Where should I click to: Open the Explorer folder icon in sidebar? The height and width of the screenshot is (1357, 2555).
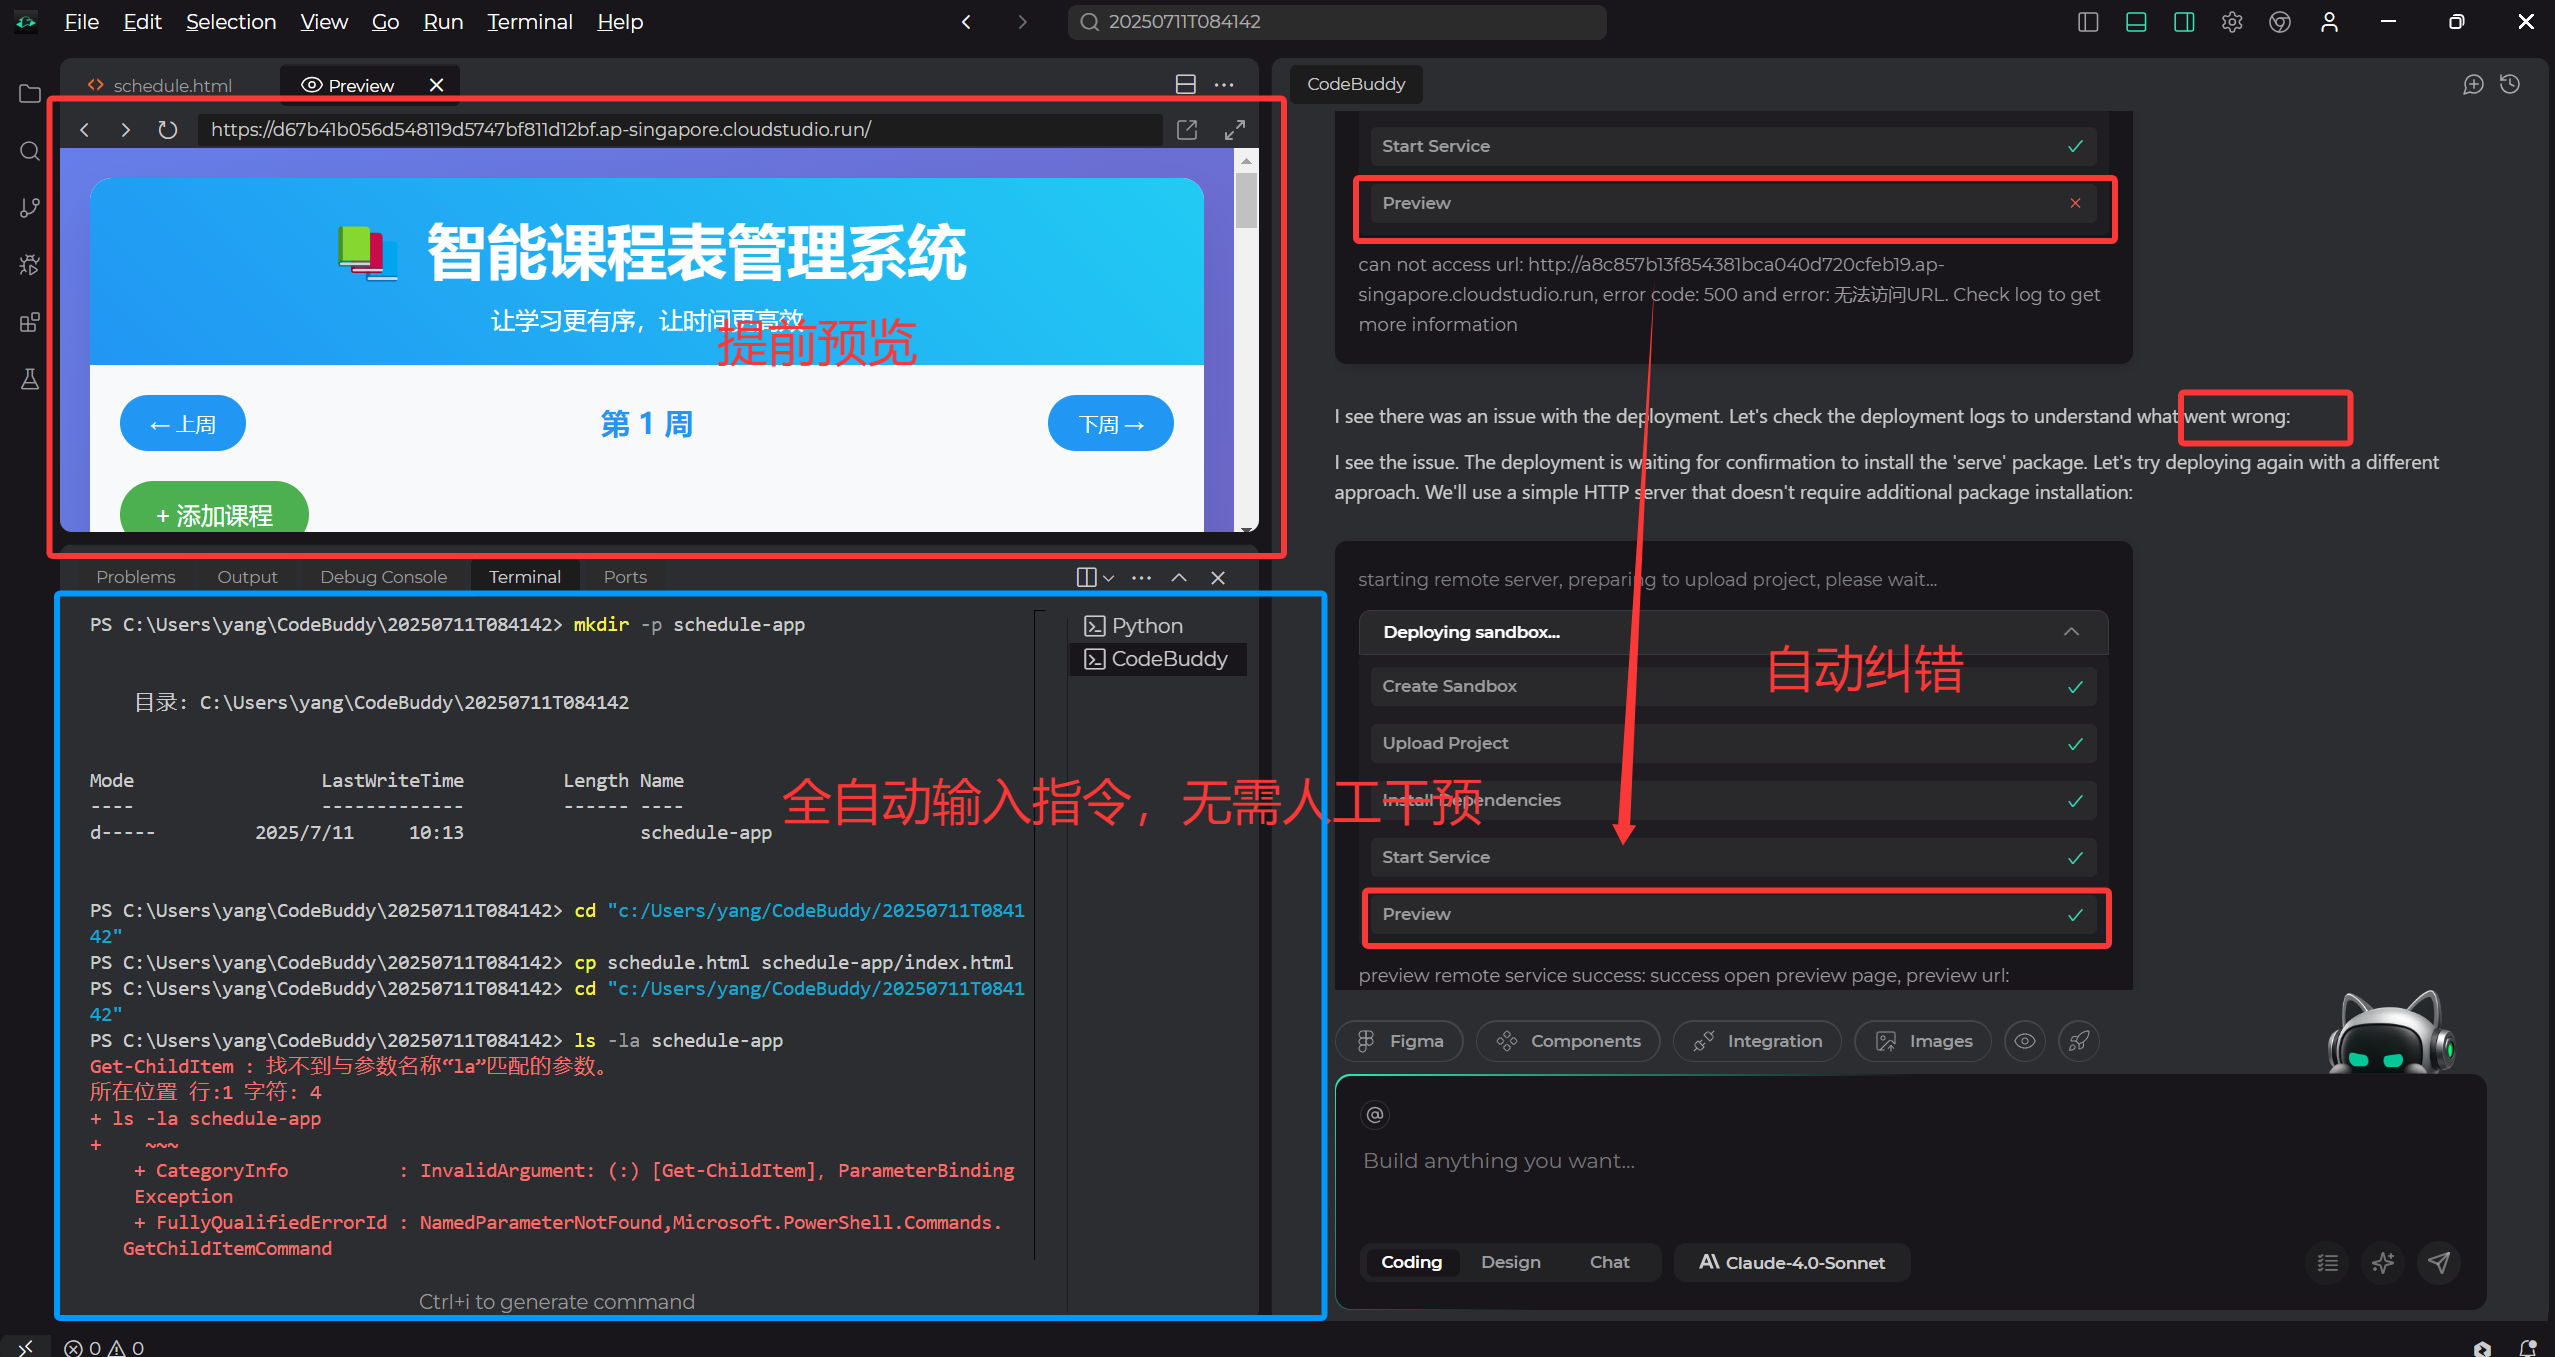[30, 94]
